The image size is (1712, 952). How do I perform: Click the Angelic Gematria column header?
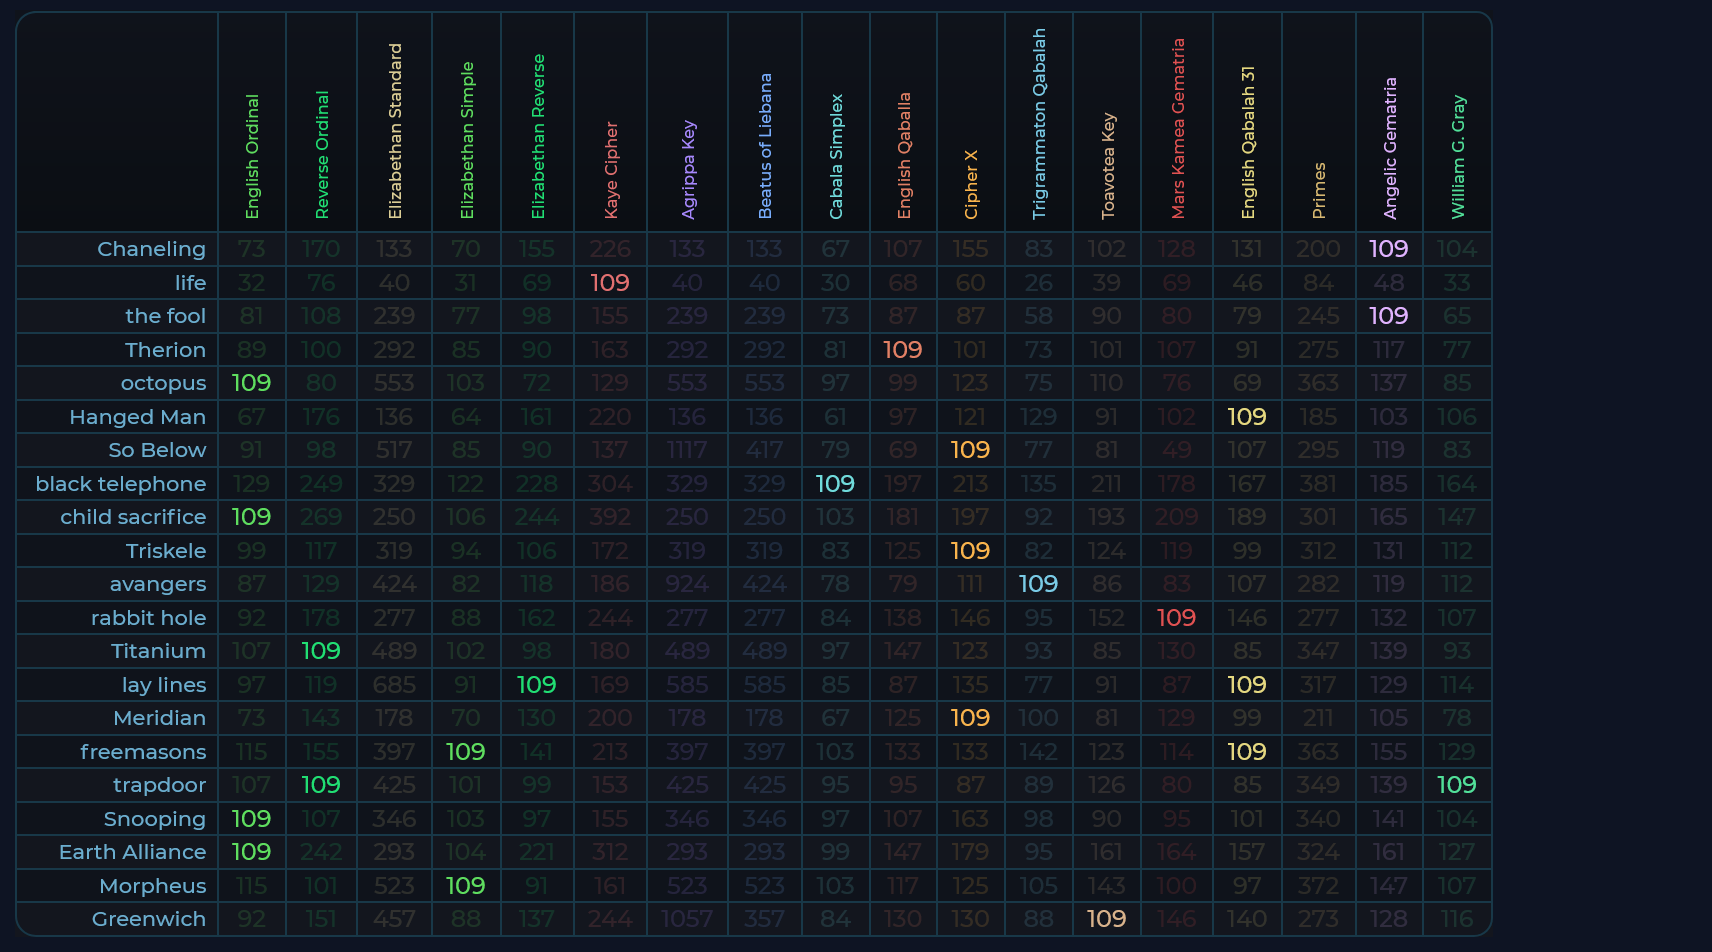pos(1389,148)
